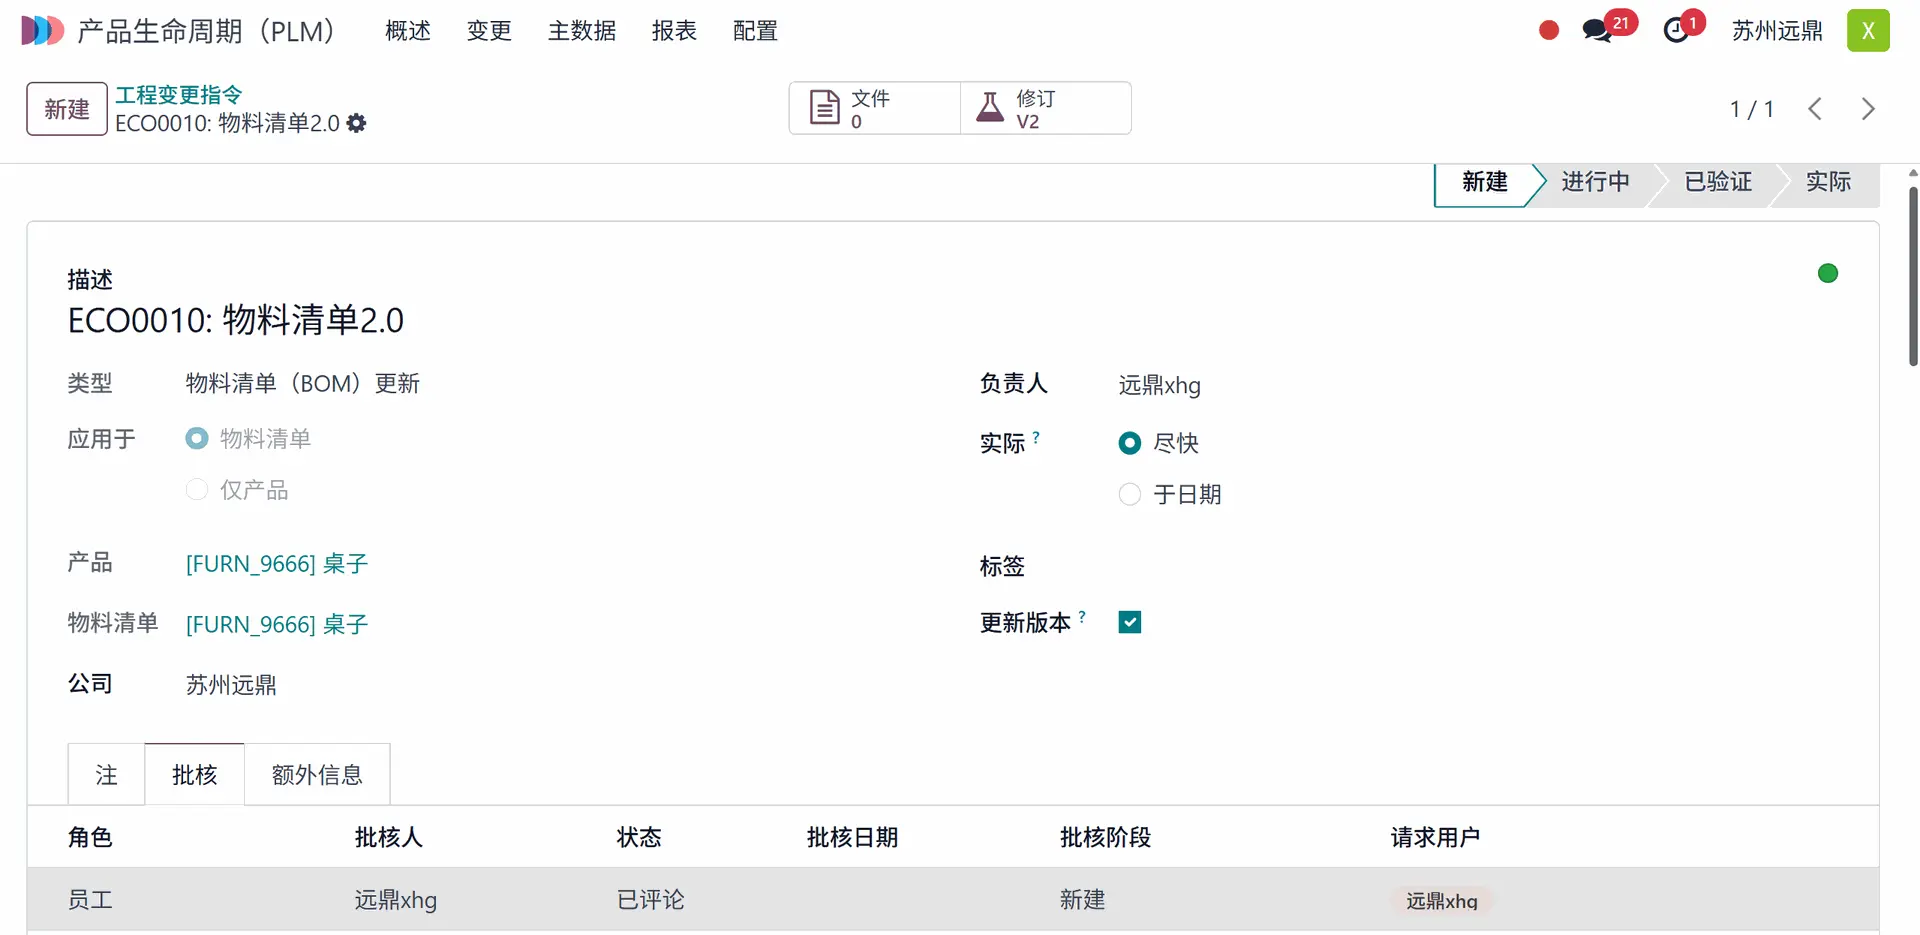The height and width of the screenshot is (935, 1920).
Task: Open the activities clock icon
Action: point(1676,31)
